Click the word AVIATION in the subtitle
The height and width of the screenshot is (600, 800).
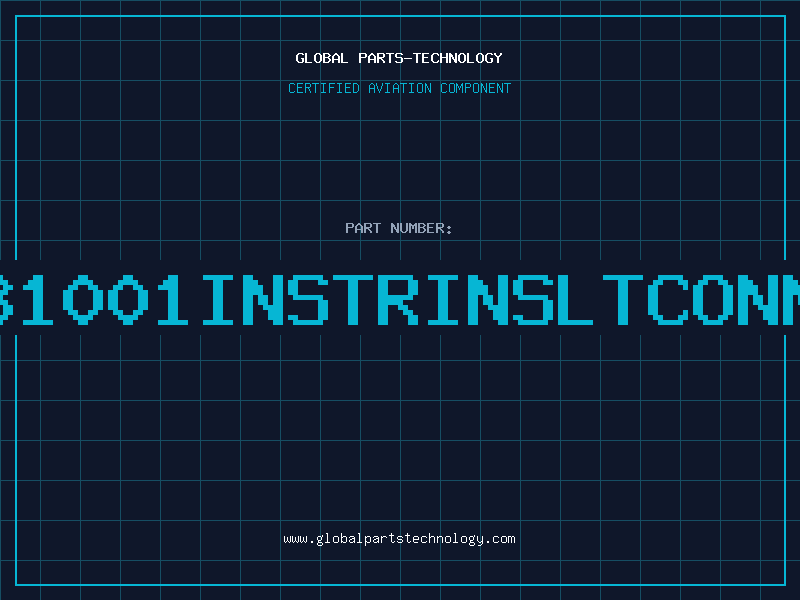[x=400, y=88]
